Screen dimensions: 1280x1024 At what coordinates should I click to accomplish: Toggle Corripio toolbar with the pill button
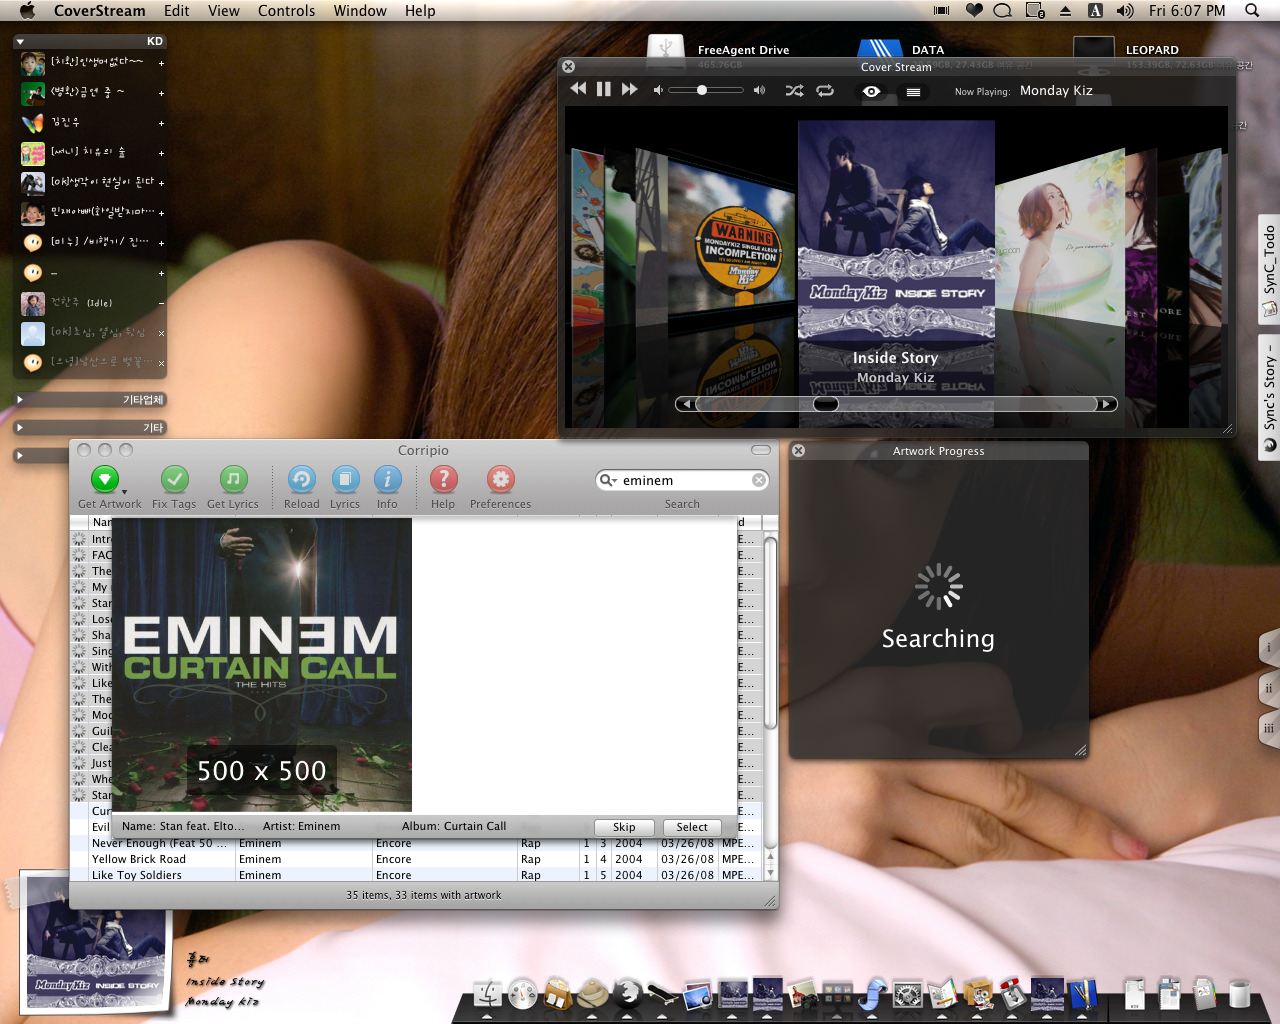click(x=761, y=450)
